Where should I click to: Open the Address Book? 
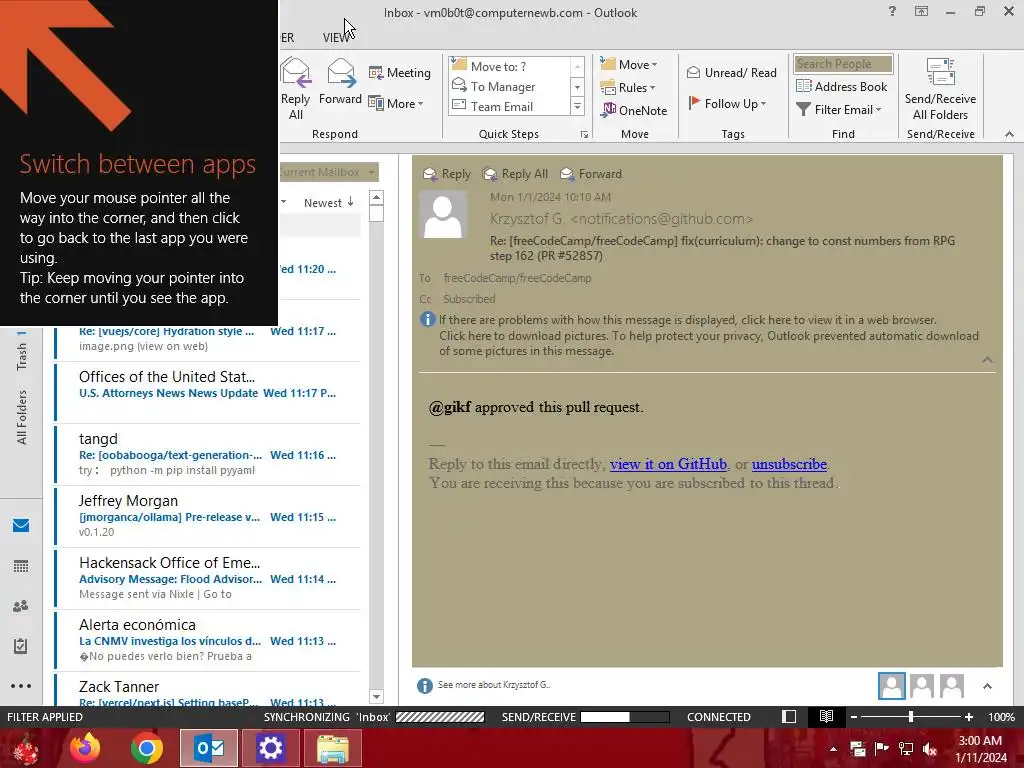[x=841, y=86]
